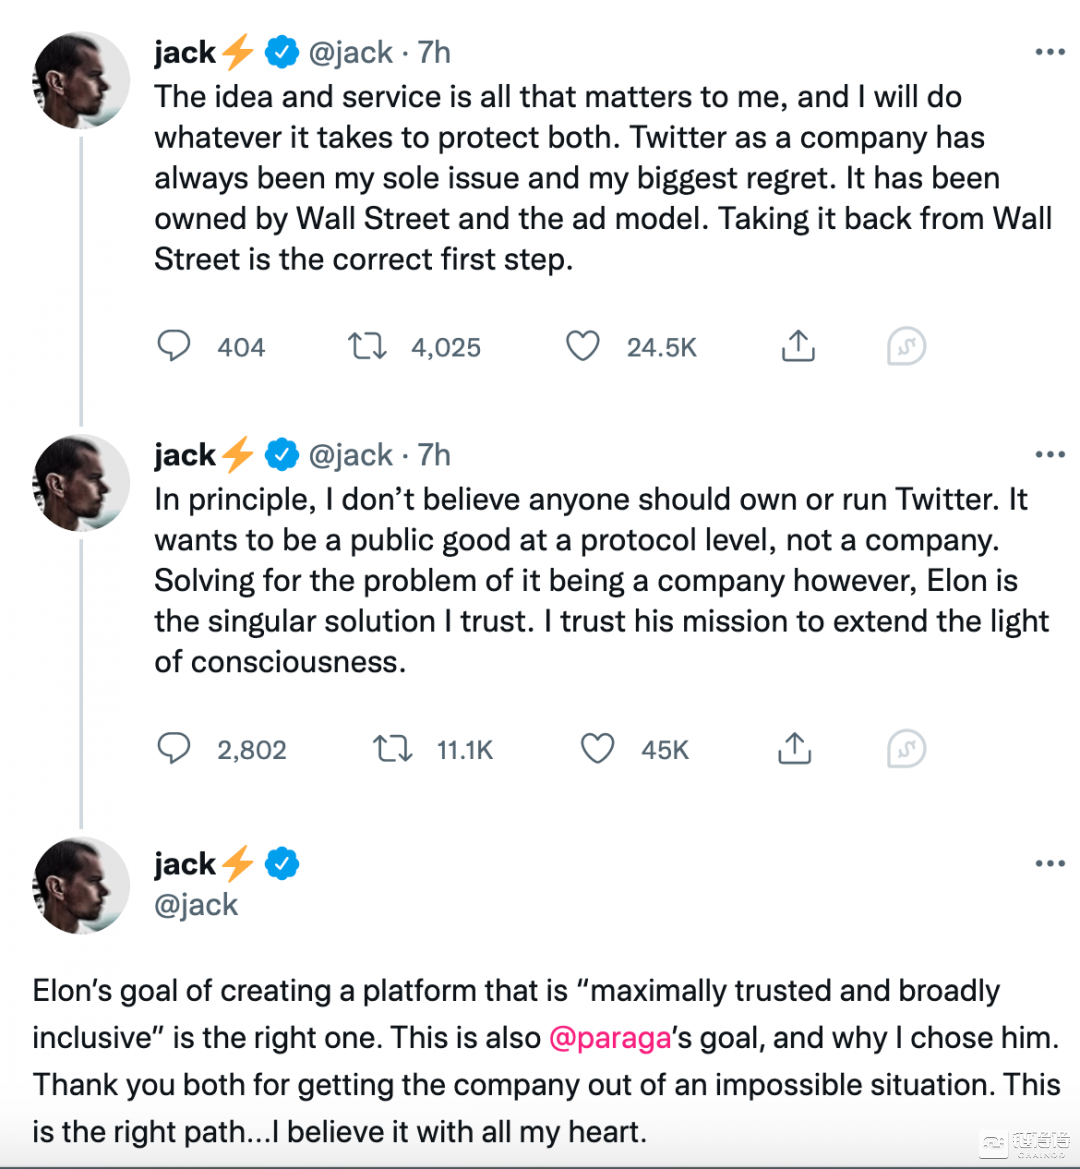Retweet the tweet with 4,025 retweets
This screenshot has width=1080, height=1169.
coord(367,346)
